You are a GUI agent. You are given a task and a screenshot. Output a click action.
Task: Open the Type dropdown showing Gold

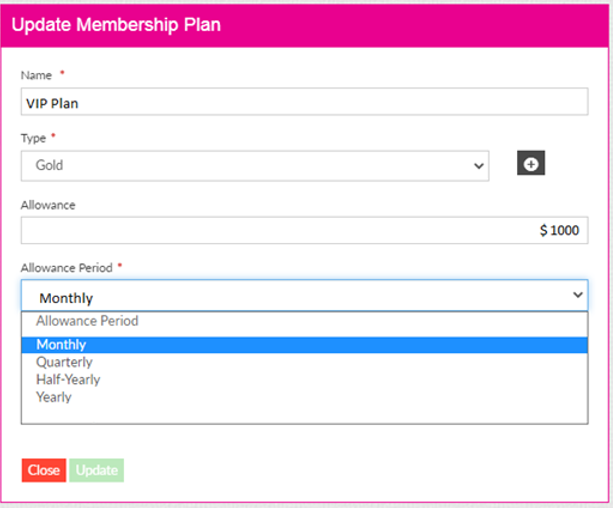click(254, 166)
